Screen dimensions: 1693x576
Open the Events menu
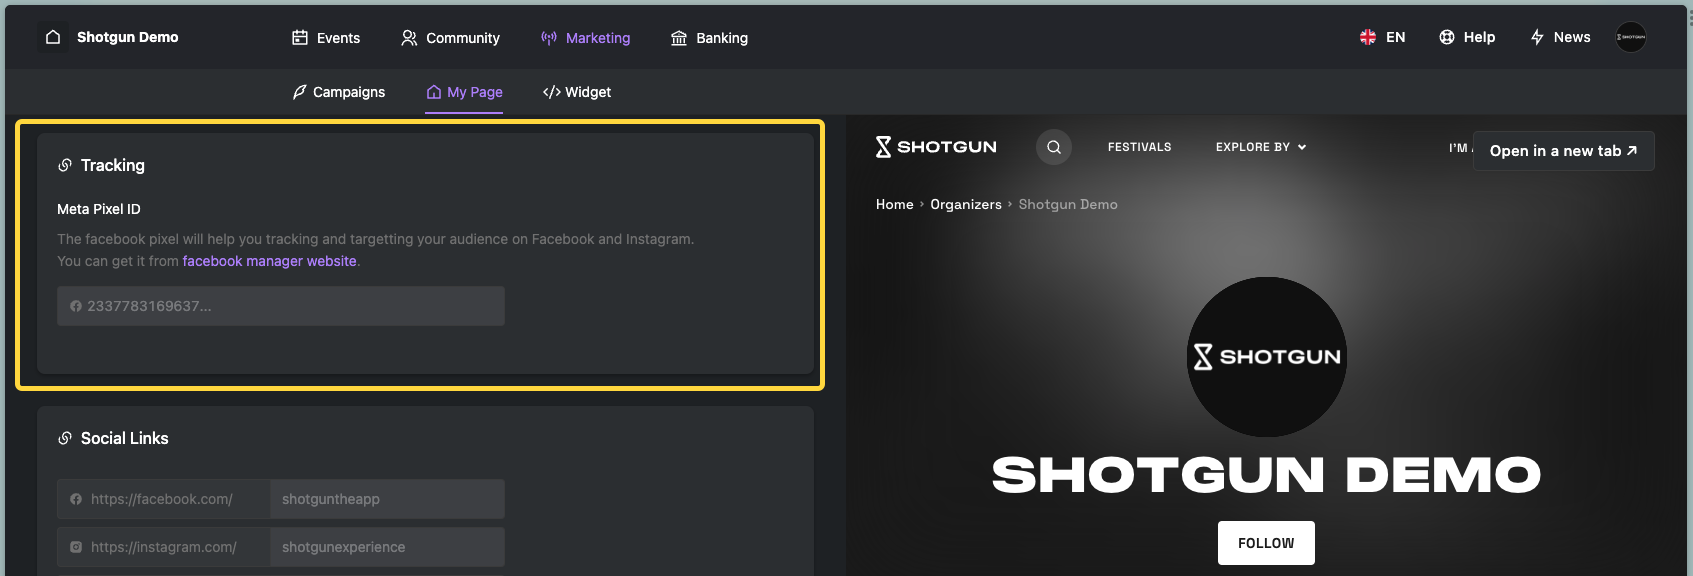326,38
